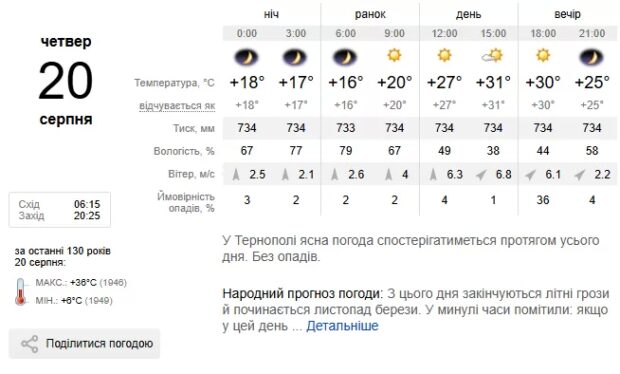Click the moon icon at 0:00

click(246, 58)
